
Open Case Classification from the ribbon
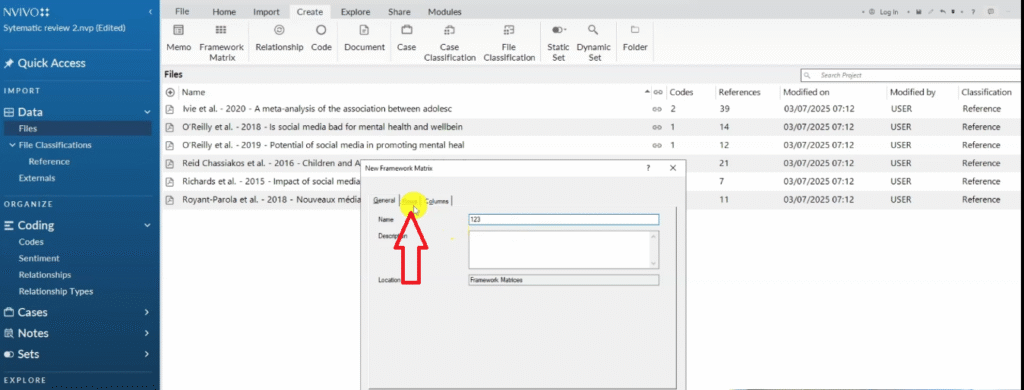pyautogui.click(x=449, y=43)
